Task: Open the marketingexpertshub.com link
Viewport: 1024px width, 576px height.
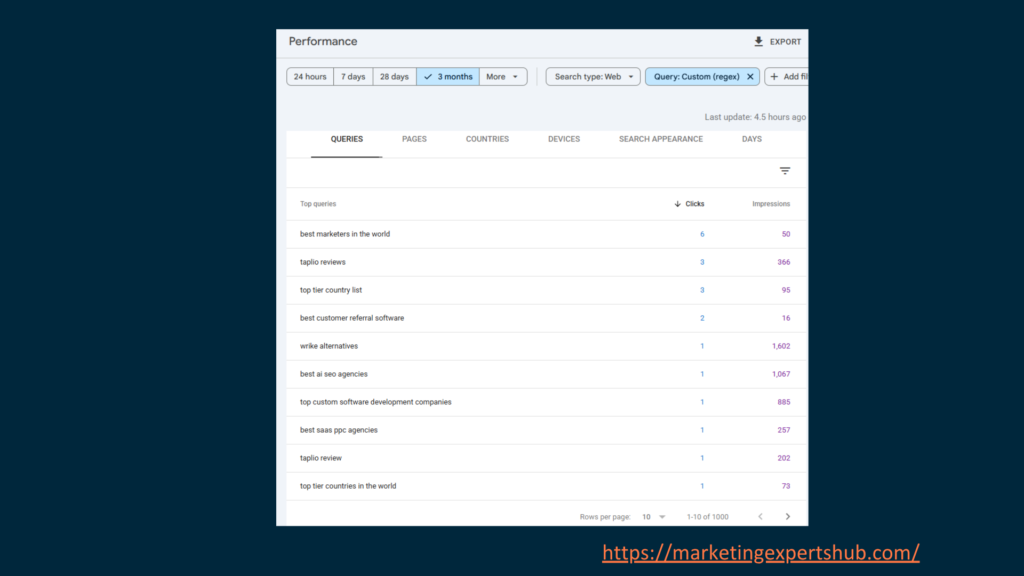Action: coord(761,552)
